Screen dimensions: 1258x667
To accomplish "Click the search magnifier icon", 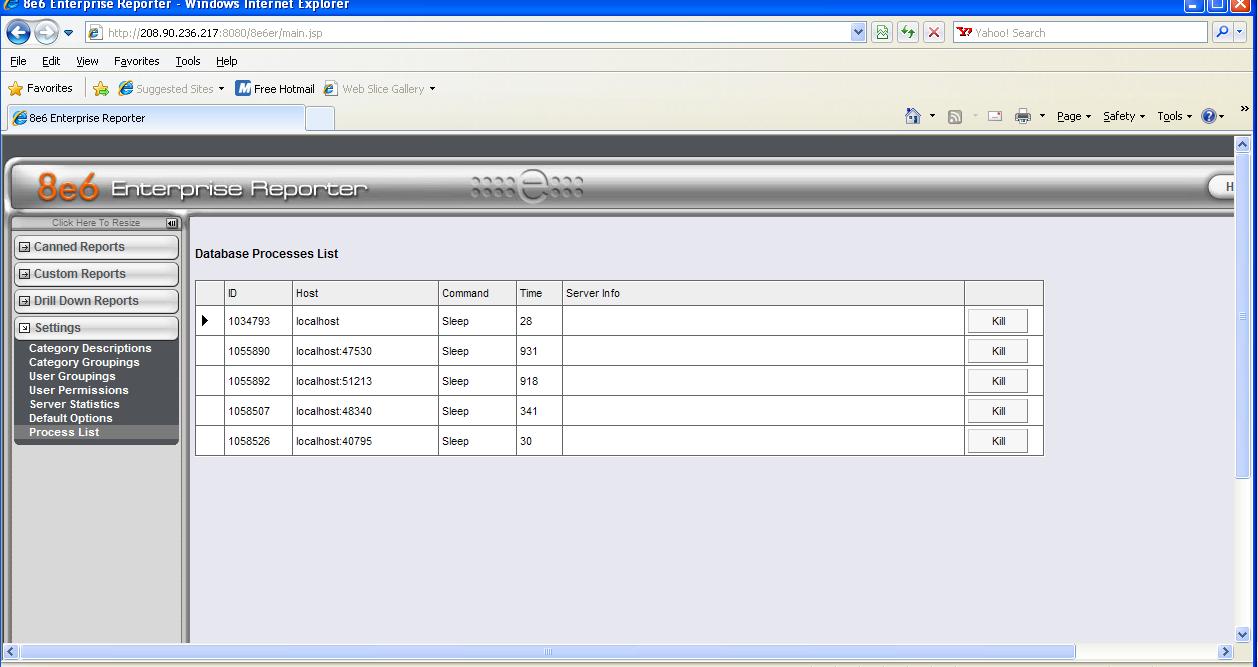I will tap(1223, 33).
